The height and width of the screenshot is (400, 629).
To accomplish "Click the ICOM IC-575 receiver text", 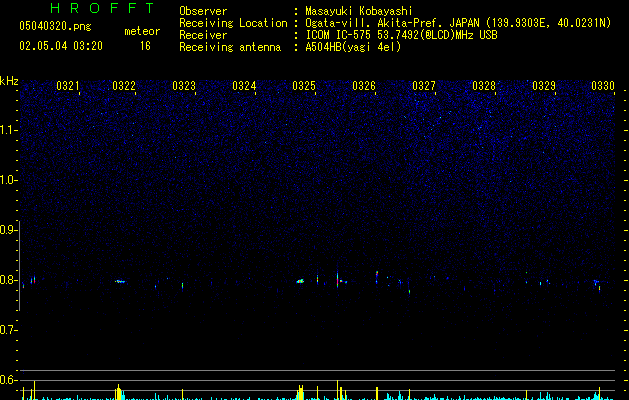I will coord(401,35).
